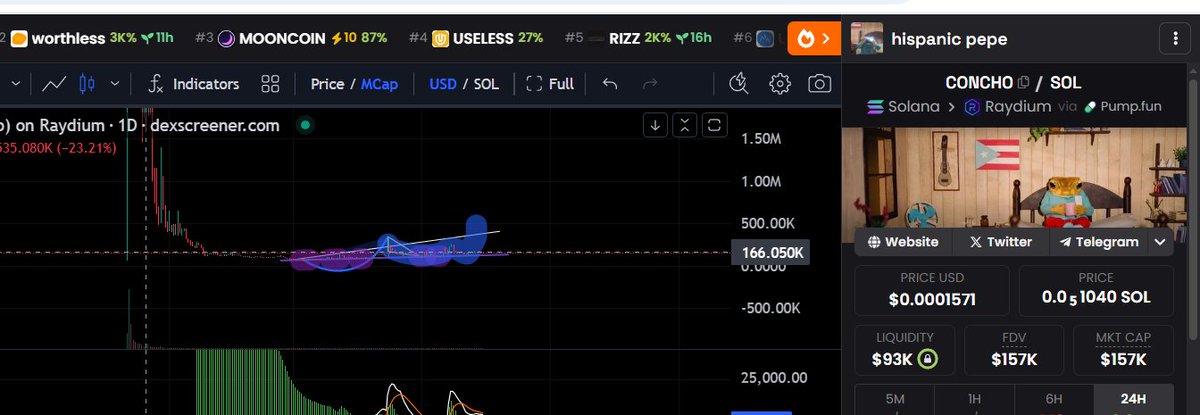Select the 5M timeframe tab
Screen dimensions: 1200x415
[x=895, y=399]
